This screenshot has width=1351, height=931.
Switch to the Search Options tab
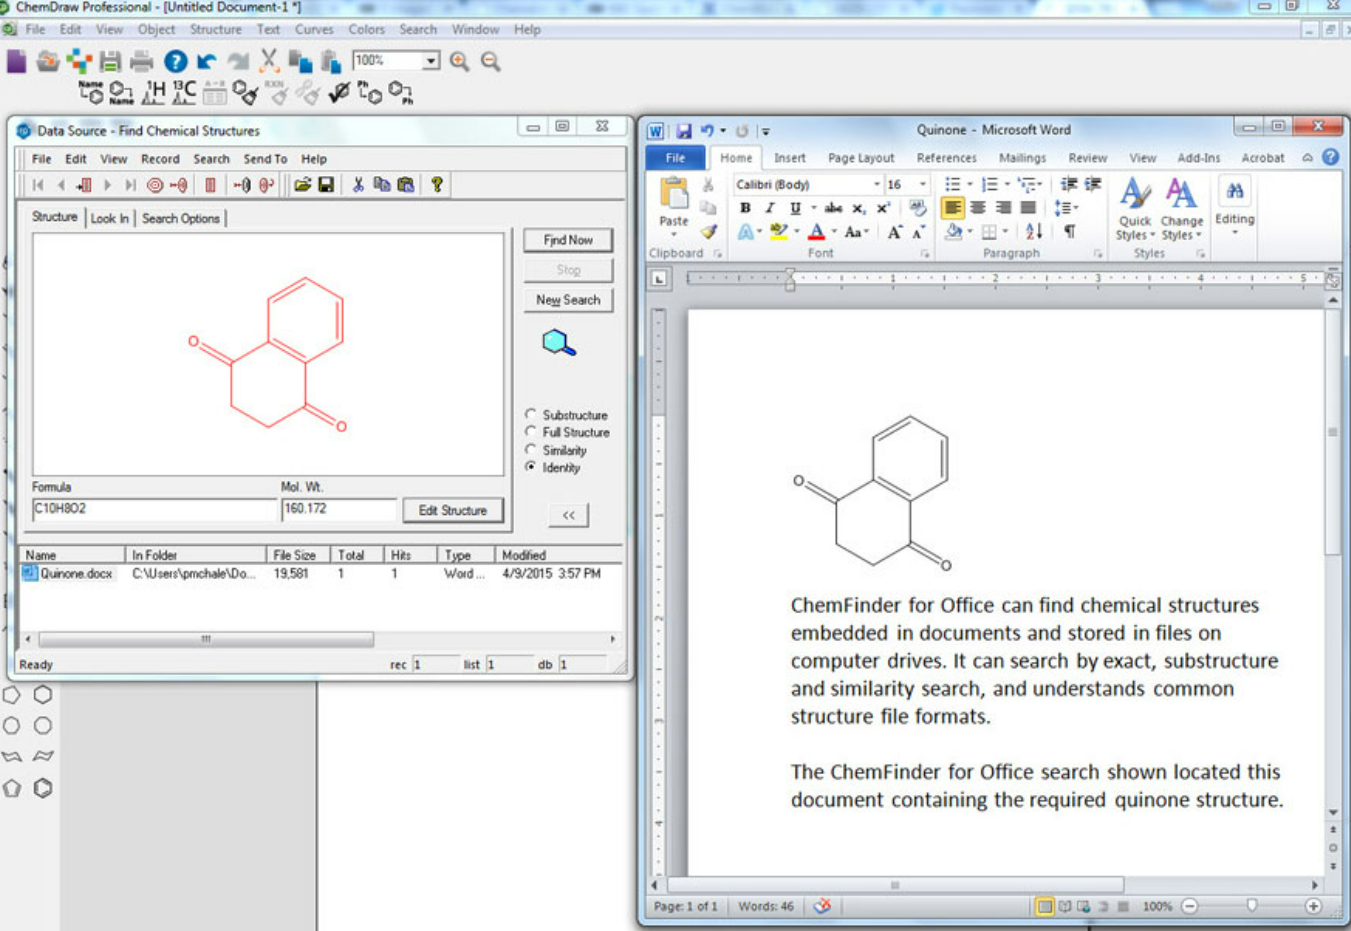180,218
